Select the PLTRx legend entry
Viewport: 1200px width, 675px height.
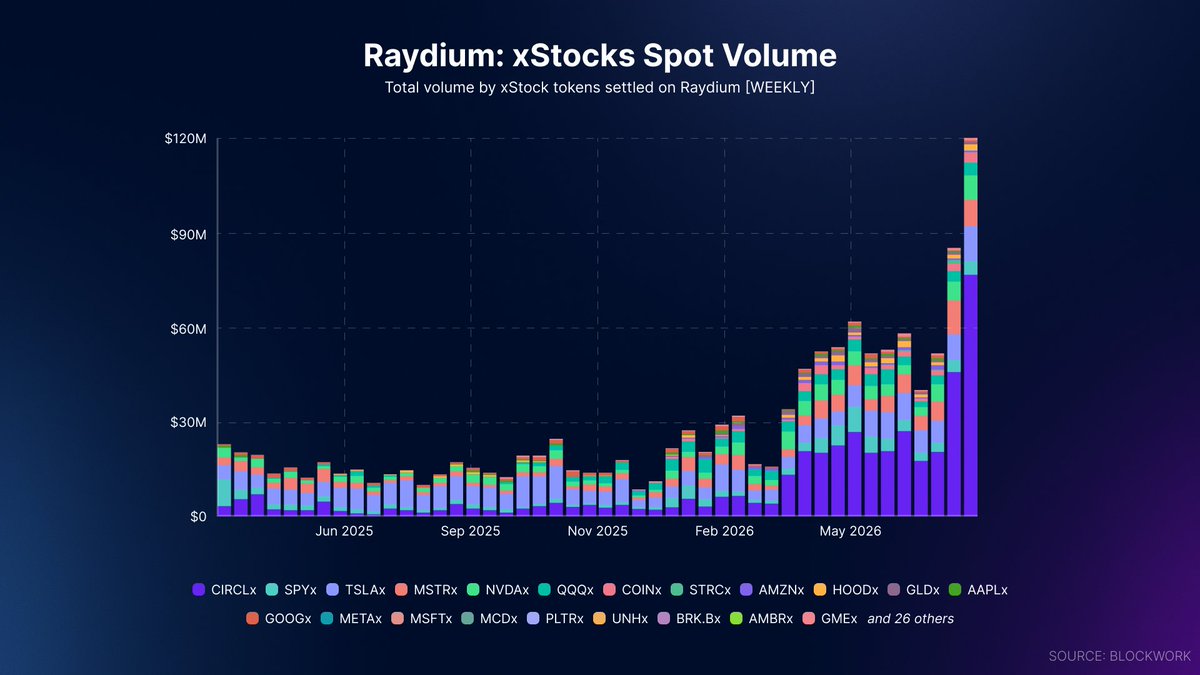tap(556, 619)
